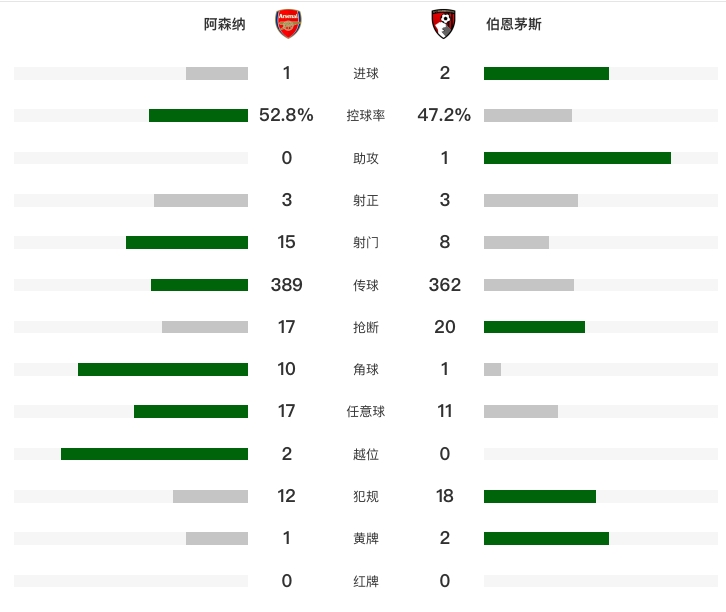Click the 红牌 stat label
Image resolution: width=726 pixels, height=612 pixels.
(x=366, y=581)
